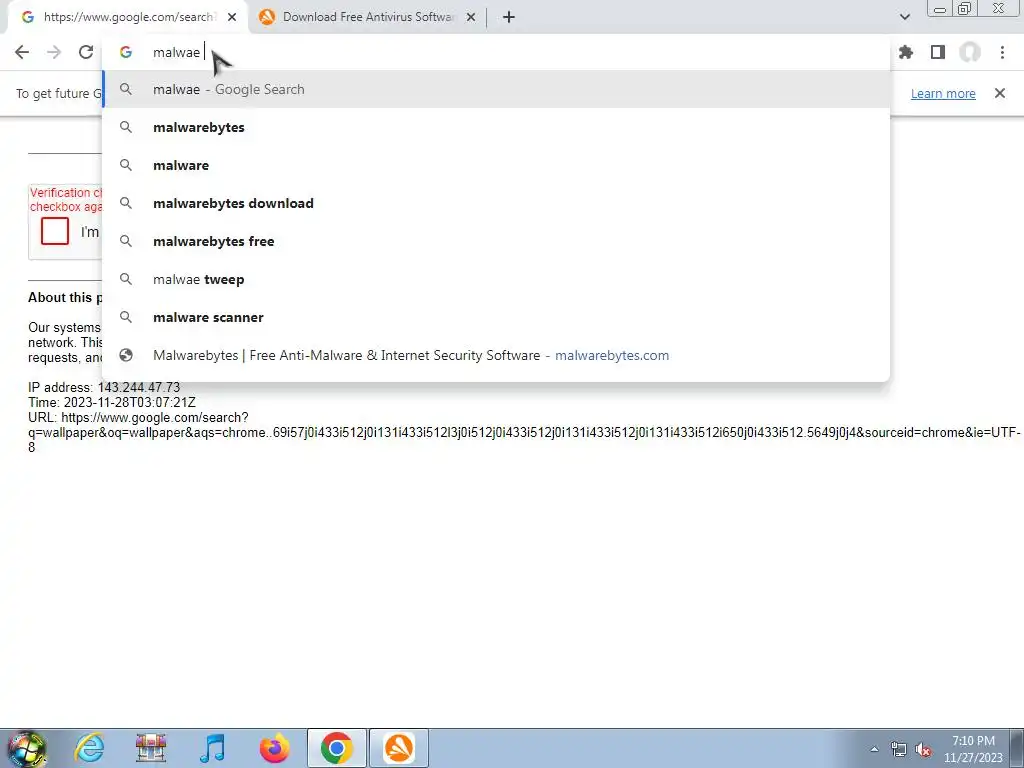Choose the 'malware' suggestion
1024x768 pixels.
[496, 165]
